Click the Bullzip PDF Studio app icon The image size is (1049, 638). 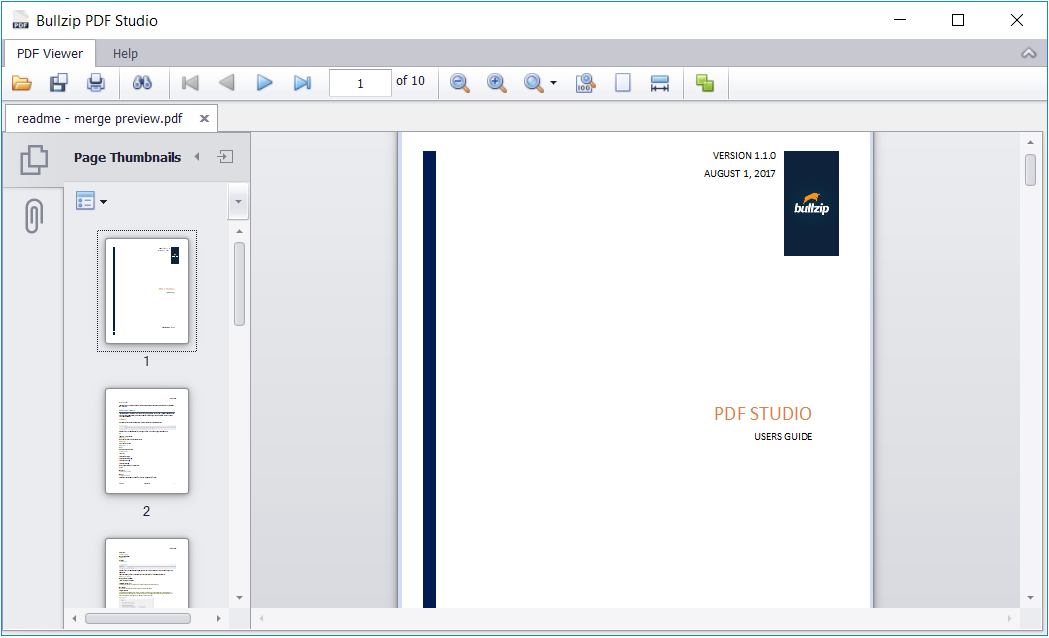tap(21, 20)
